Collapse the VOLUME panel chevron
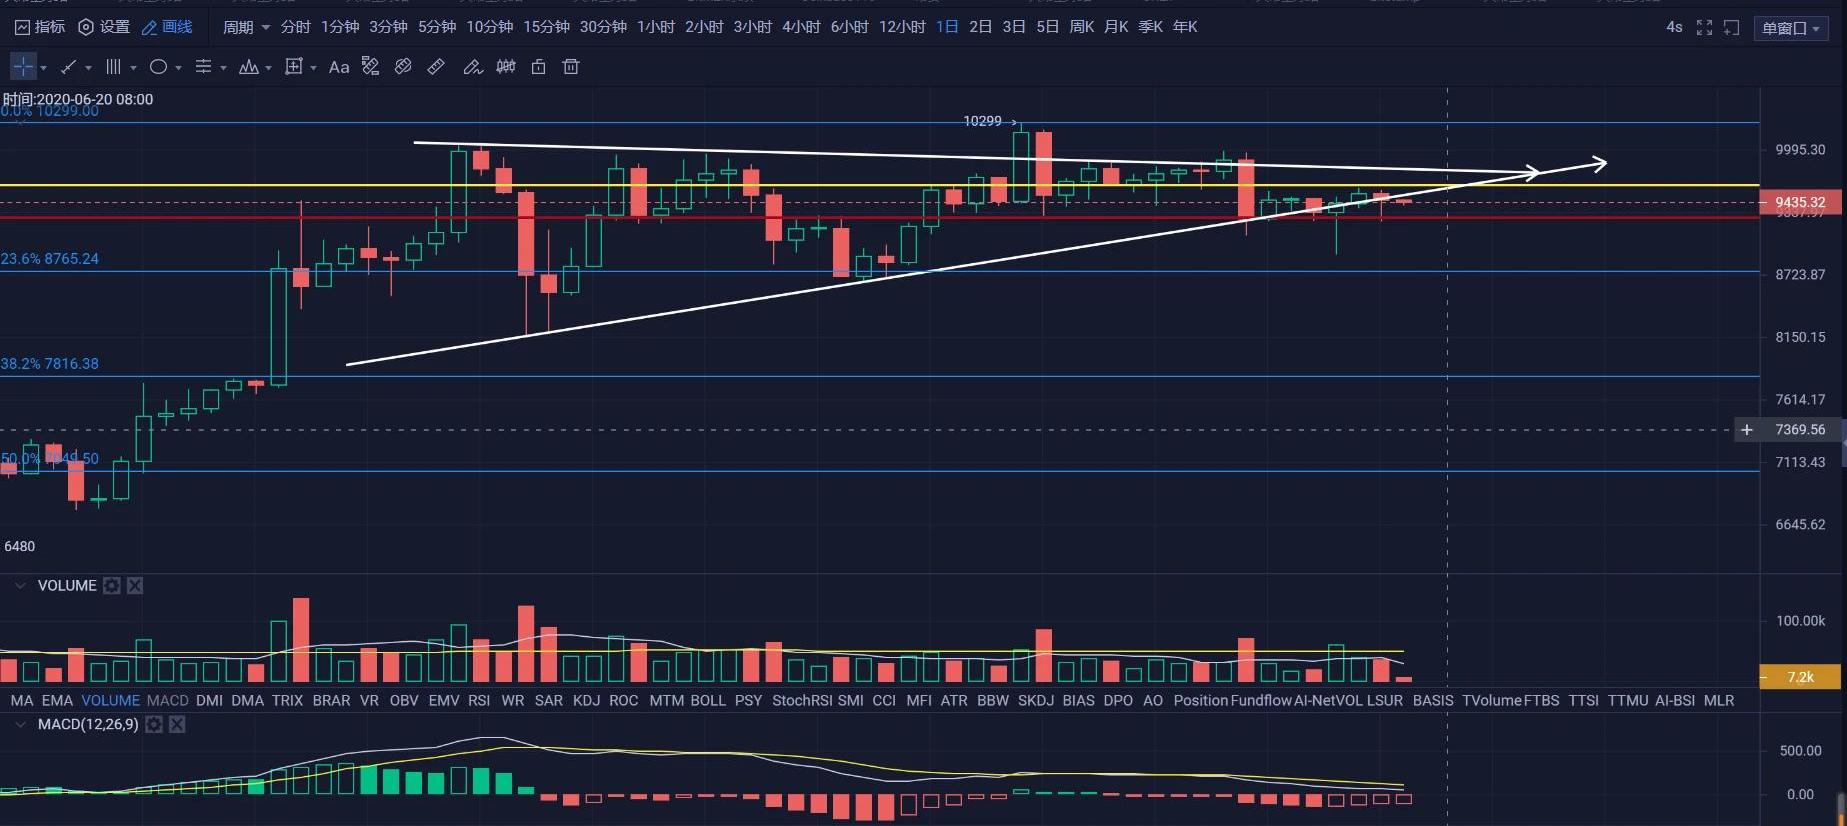Screen dimensions: 1847x826 pyautogui.click(x=20, y=586)
